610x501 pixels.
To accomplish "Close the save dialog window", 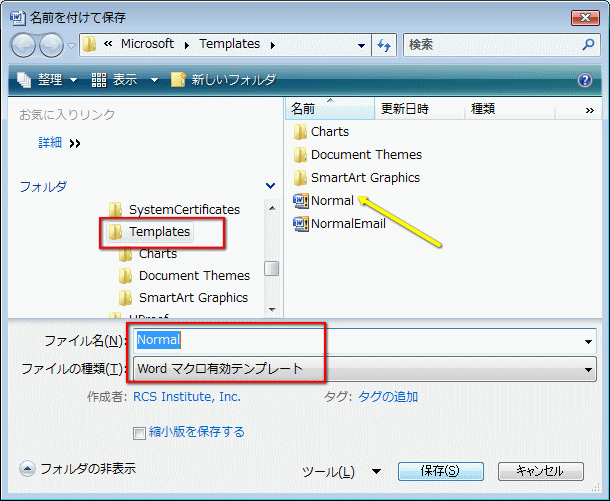I will coord(585,18).
